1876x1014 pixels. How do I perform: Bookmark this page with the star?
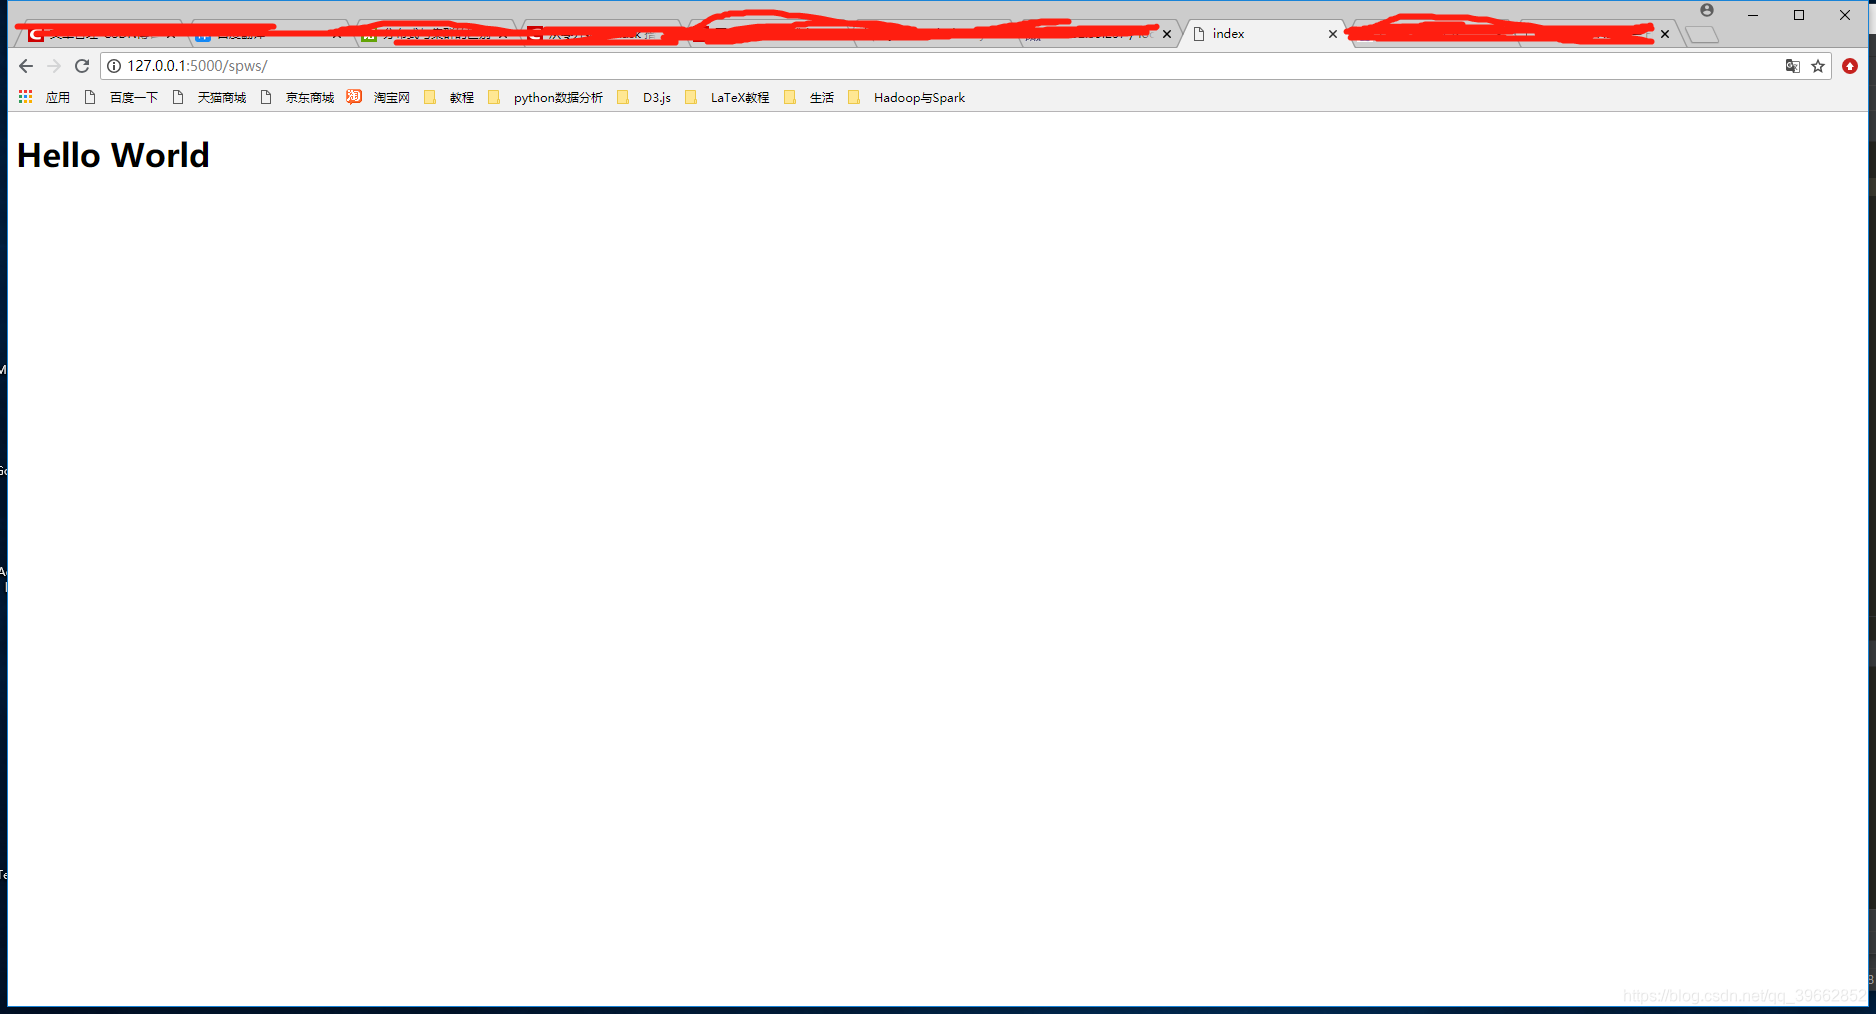coord(1818,66)
